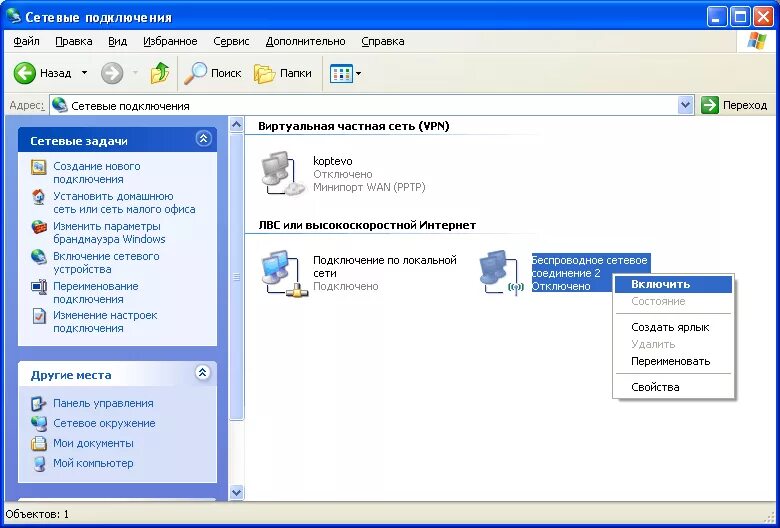Collapse the Сетевые задачи panel
This screenshot has width=780, height=528.
tap(203, 140)
